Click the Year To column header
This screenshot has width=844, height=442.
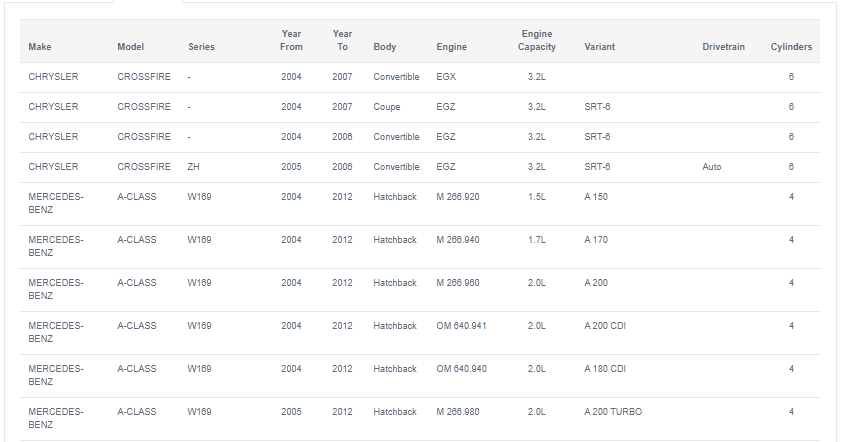[x=342, y=40]
